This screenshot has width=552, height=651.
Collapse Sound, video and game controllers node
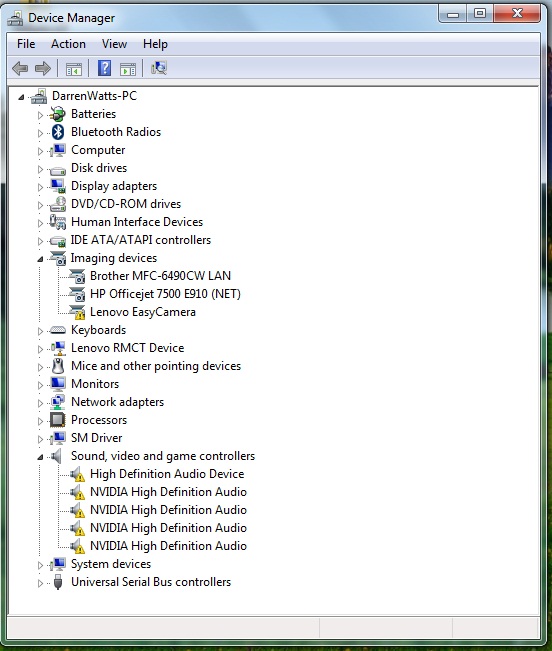40,457
